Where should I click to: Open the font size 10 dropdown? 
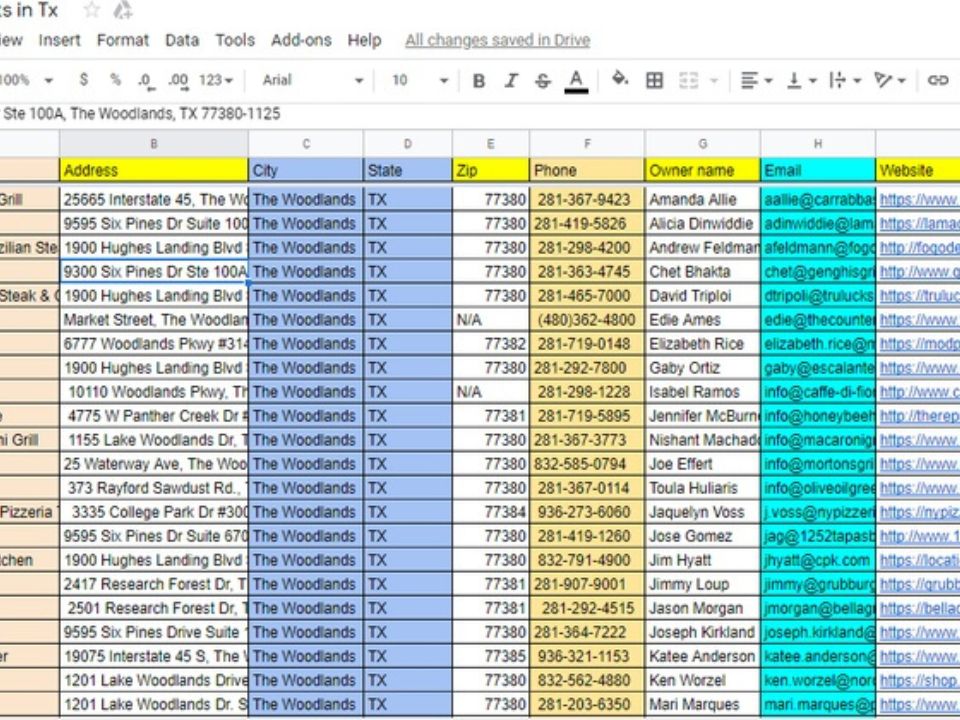(420, 80)
